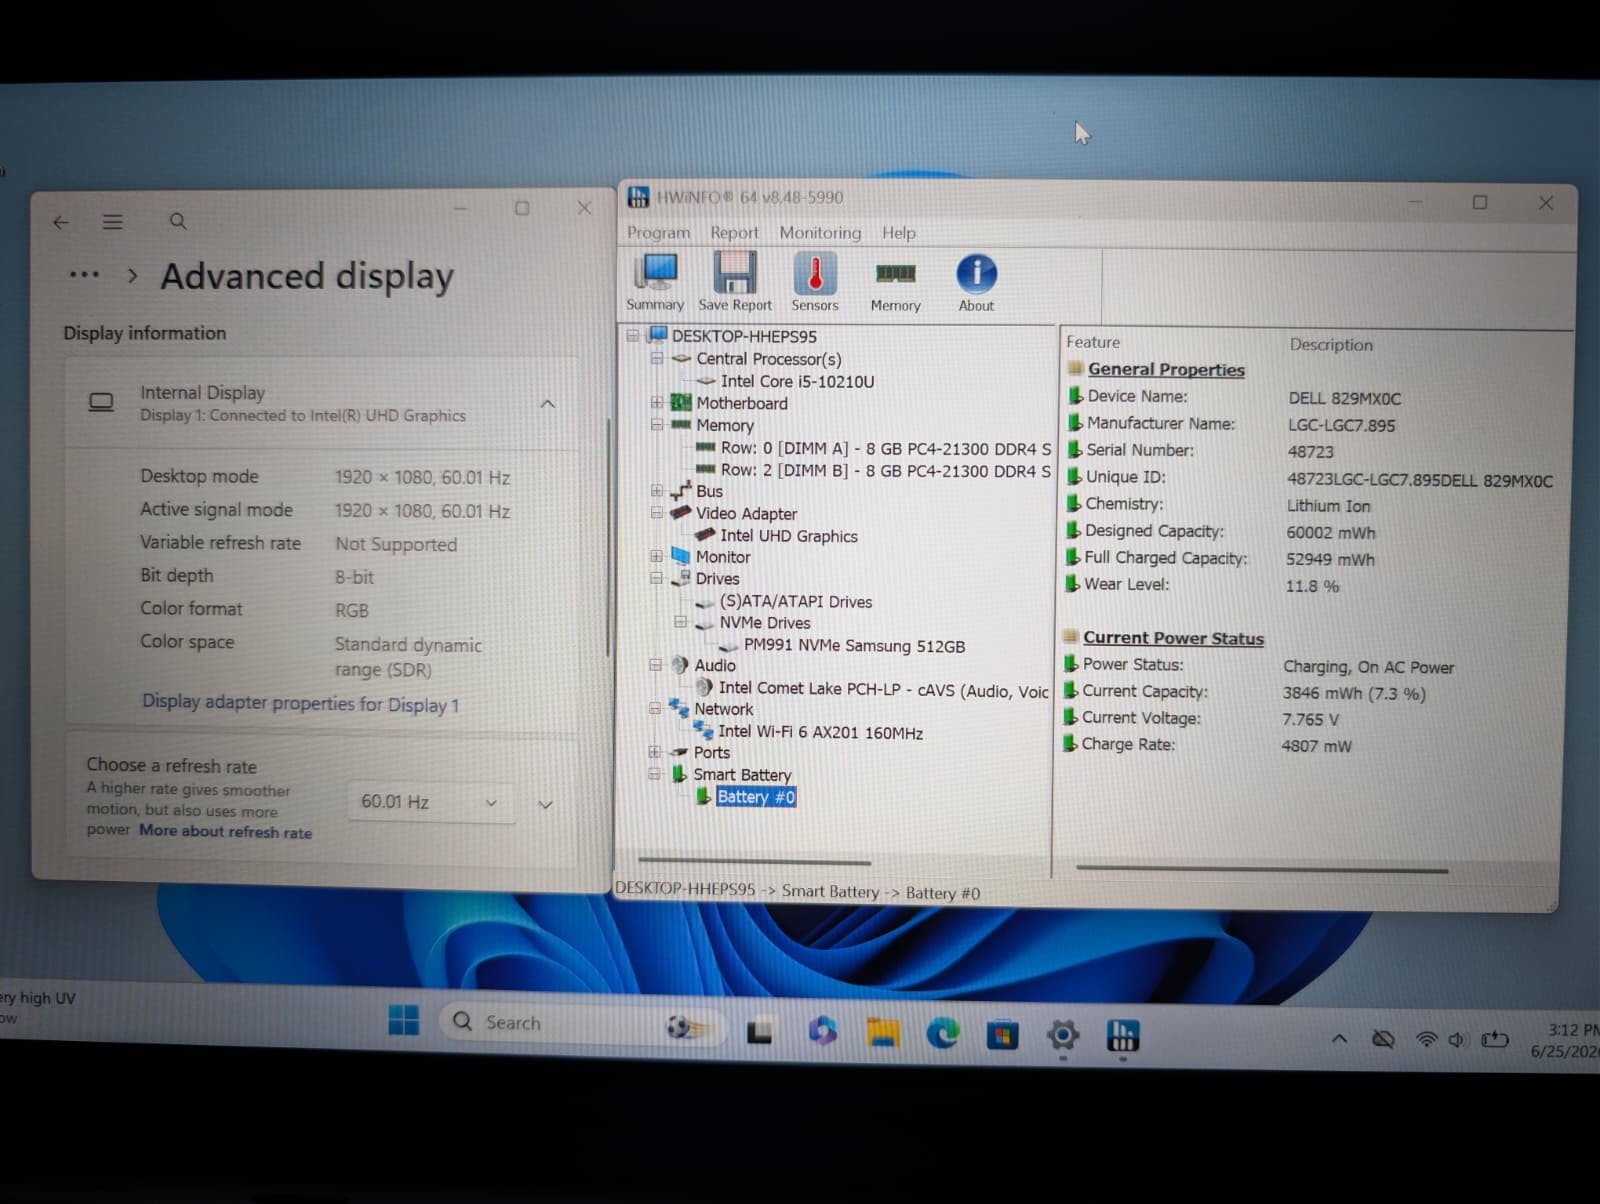The width and height of the screenshot is (1600, 1204).
Task: Follow the More about refresh rate link
Action: [225, 831]
